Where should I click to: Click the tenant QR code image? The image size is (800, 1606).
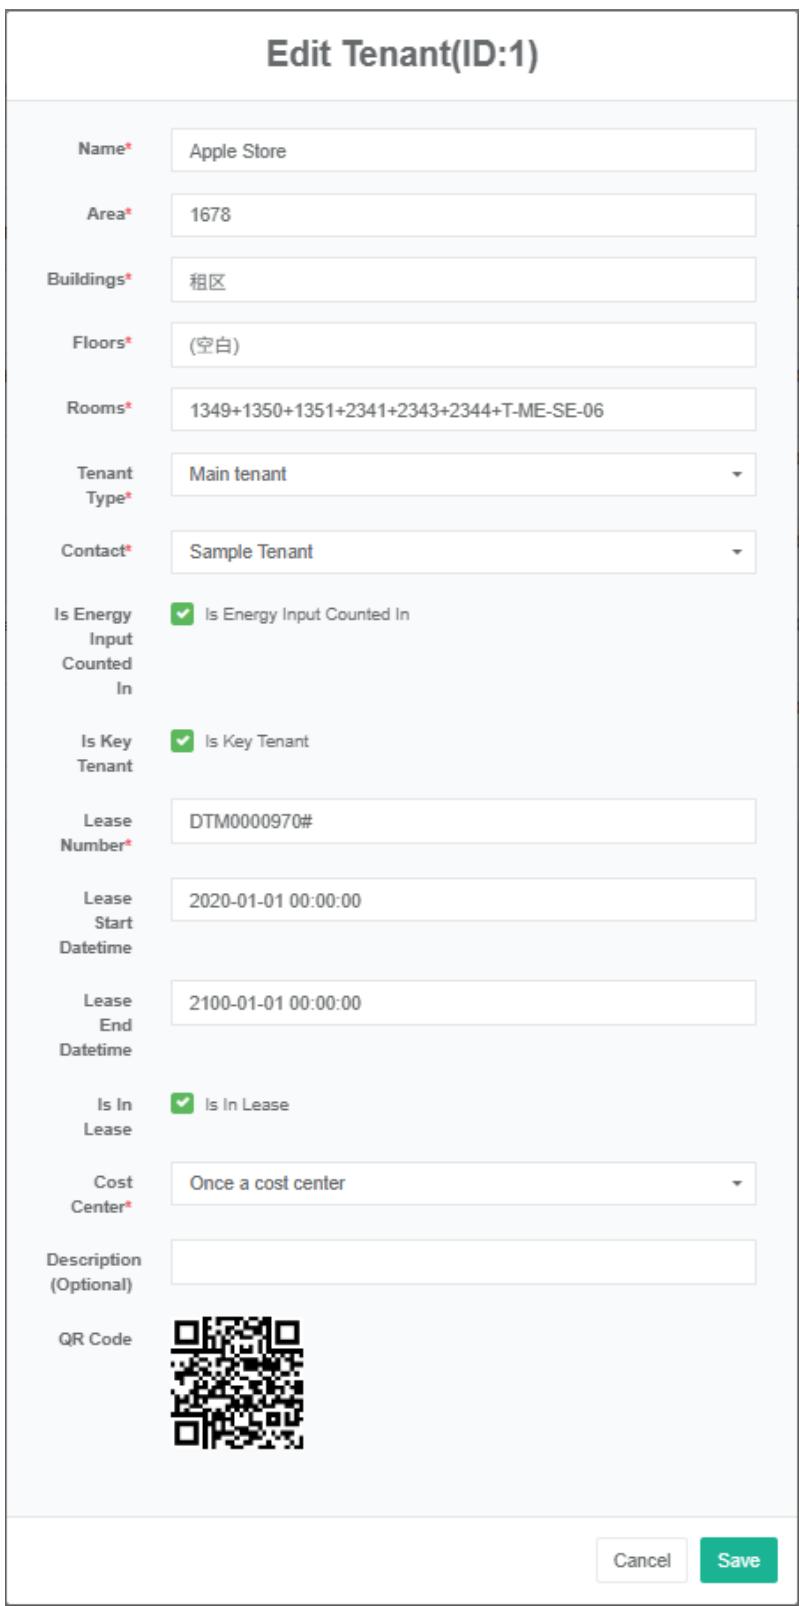click(x=237, y=1383)
